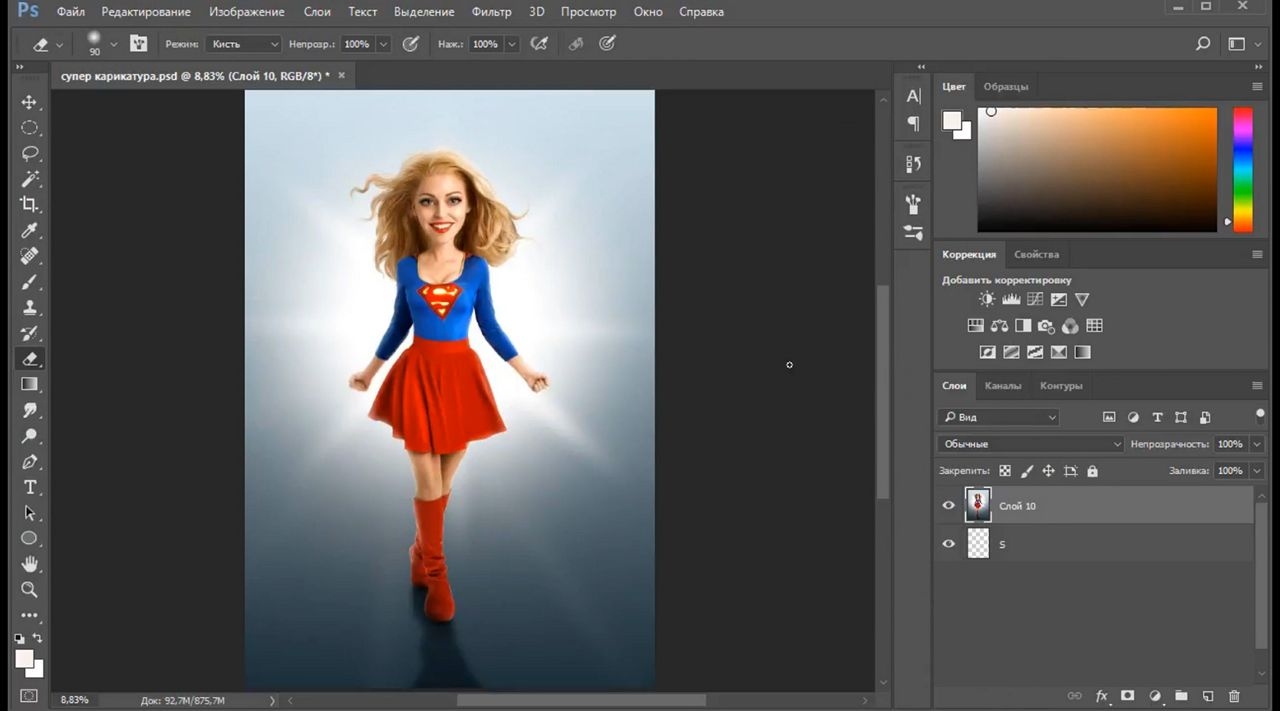
Task: Select the Eyedropper tool
Action: coord(29,230)
